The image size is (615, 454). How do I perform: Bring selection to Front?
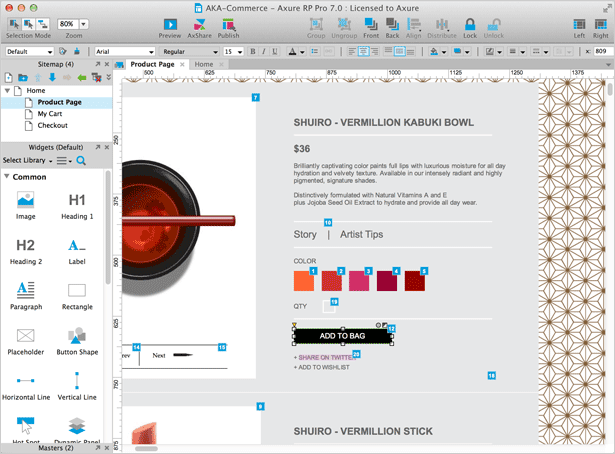pyautogui.click(x=371, y=25)
